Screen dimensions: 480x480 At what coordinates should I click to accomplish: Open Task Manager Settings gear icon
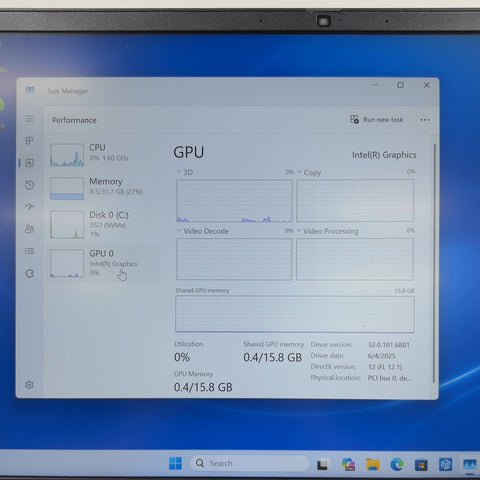tap(29, 385)
